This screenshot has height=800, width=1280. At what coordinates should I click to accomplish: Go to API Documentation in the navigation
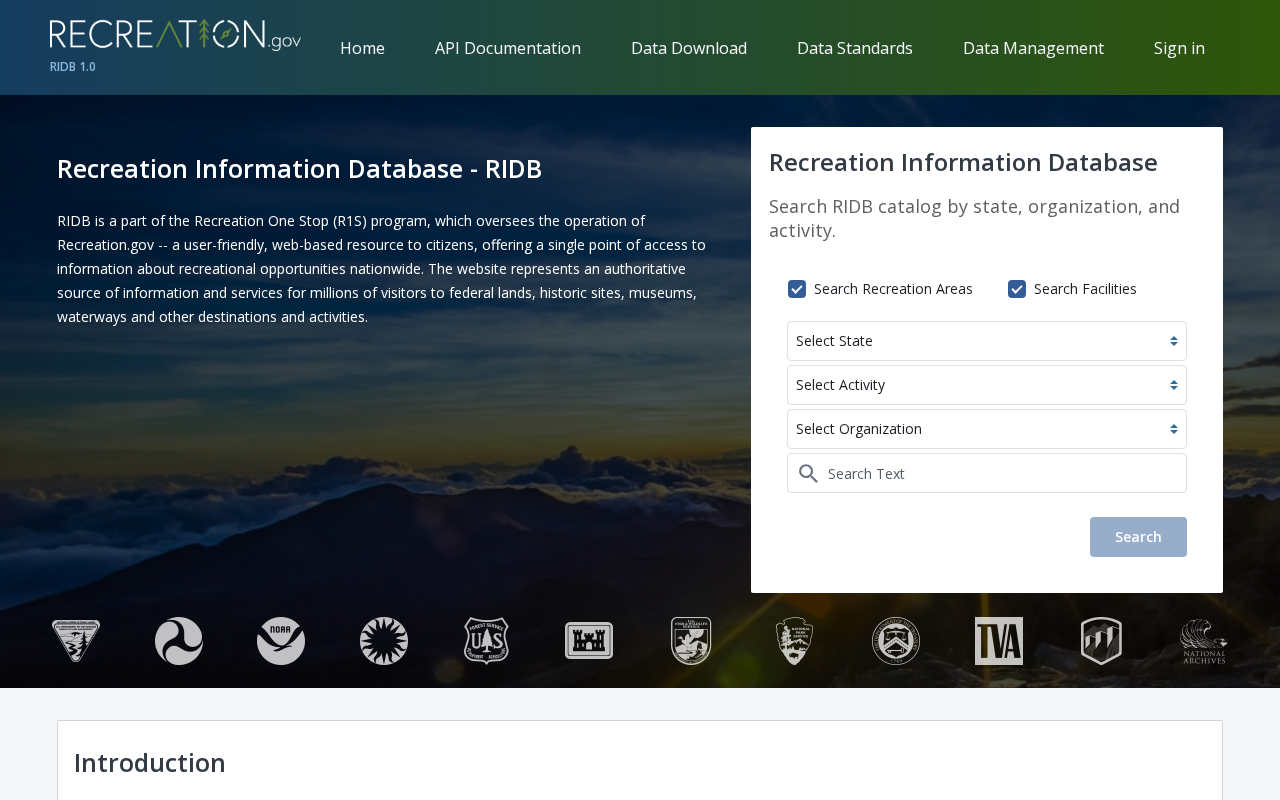point(508,48)
